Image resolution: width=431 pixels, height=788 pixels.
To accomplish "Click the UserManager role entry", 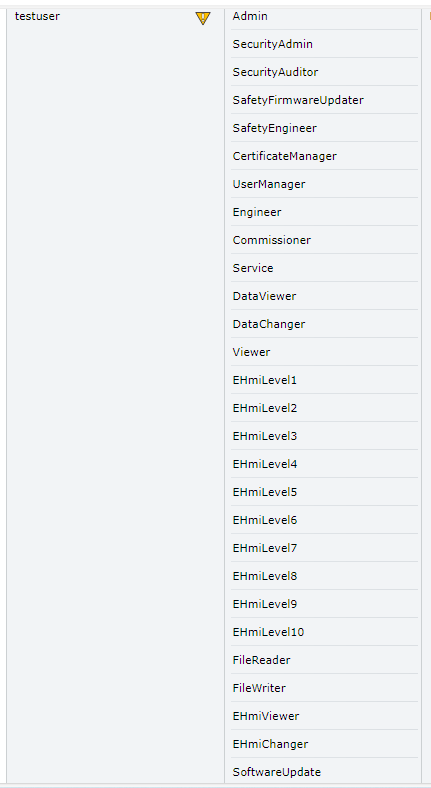I will point(269,184).
